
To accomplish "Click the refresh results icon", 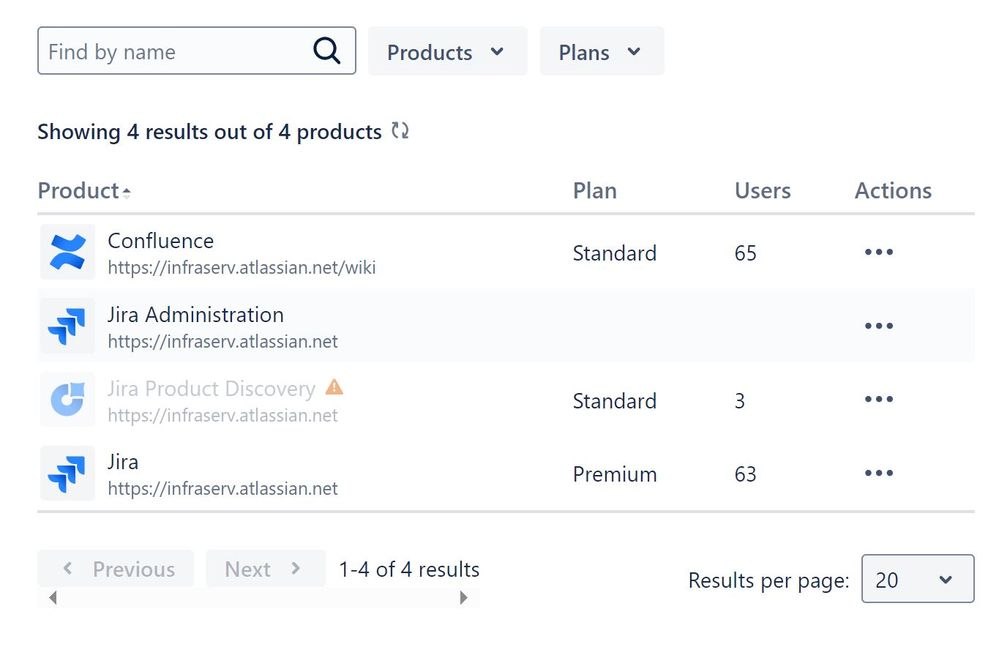I will (400, 131).
